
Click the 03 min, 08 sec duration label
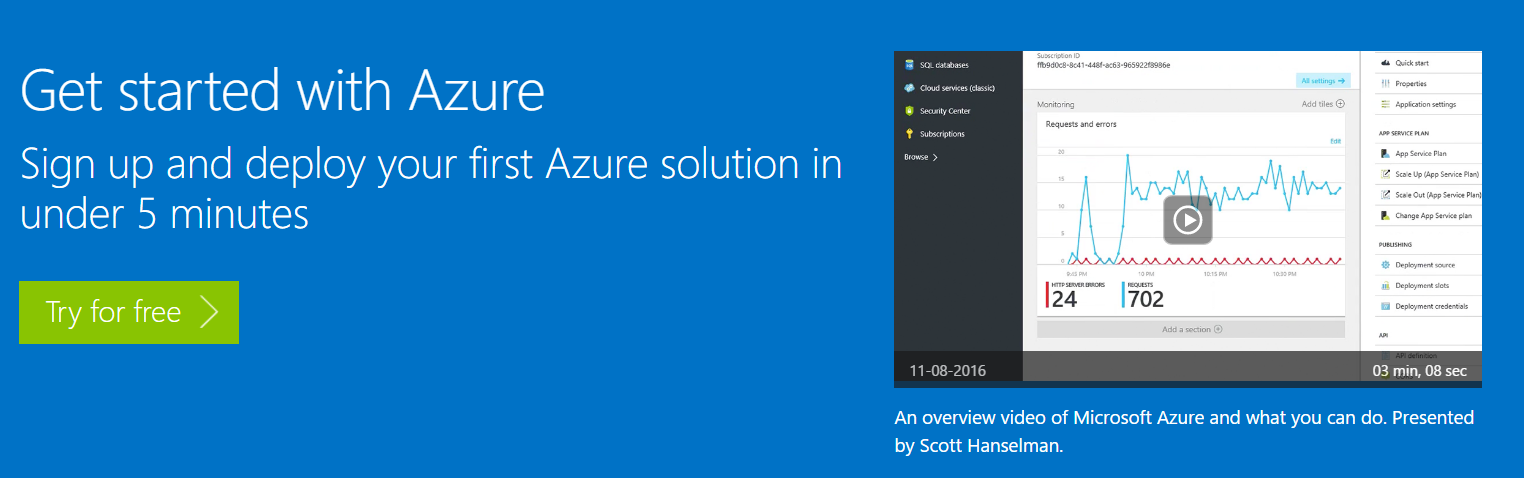(1420, 371)
